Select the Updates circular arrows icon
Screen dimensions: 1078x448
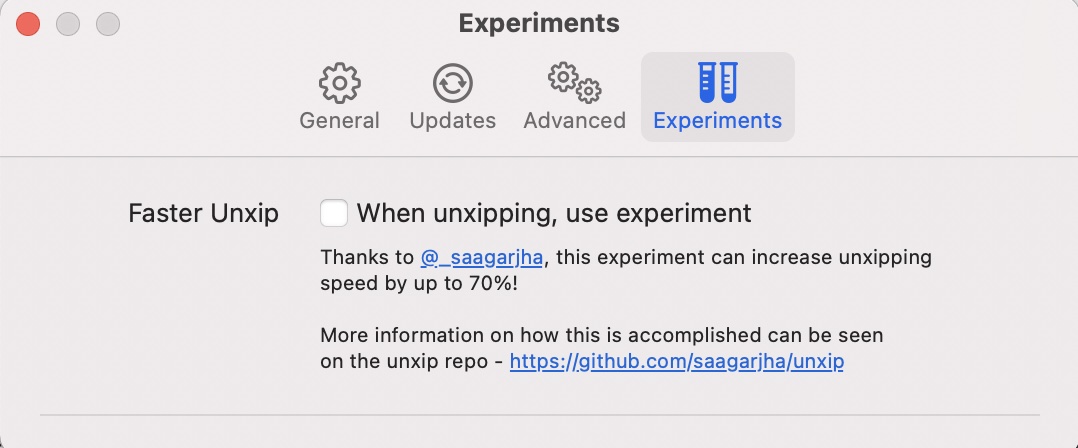(452, 83)
